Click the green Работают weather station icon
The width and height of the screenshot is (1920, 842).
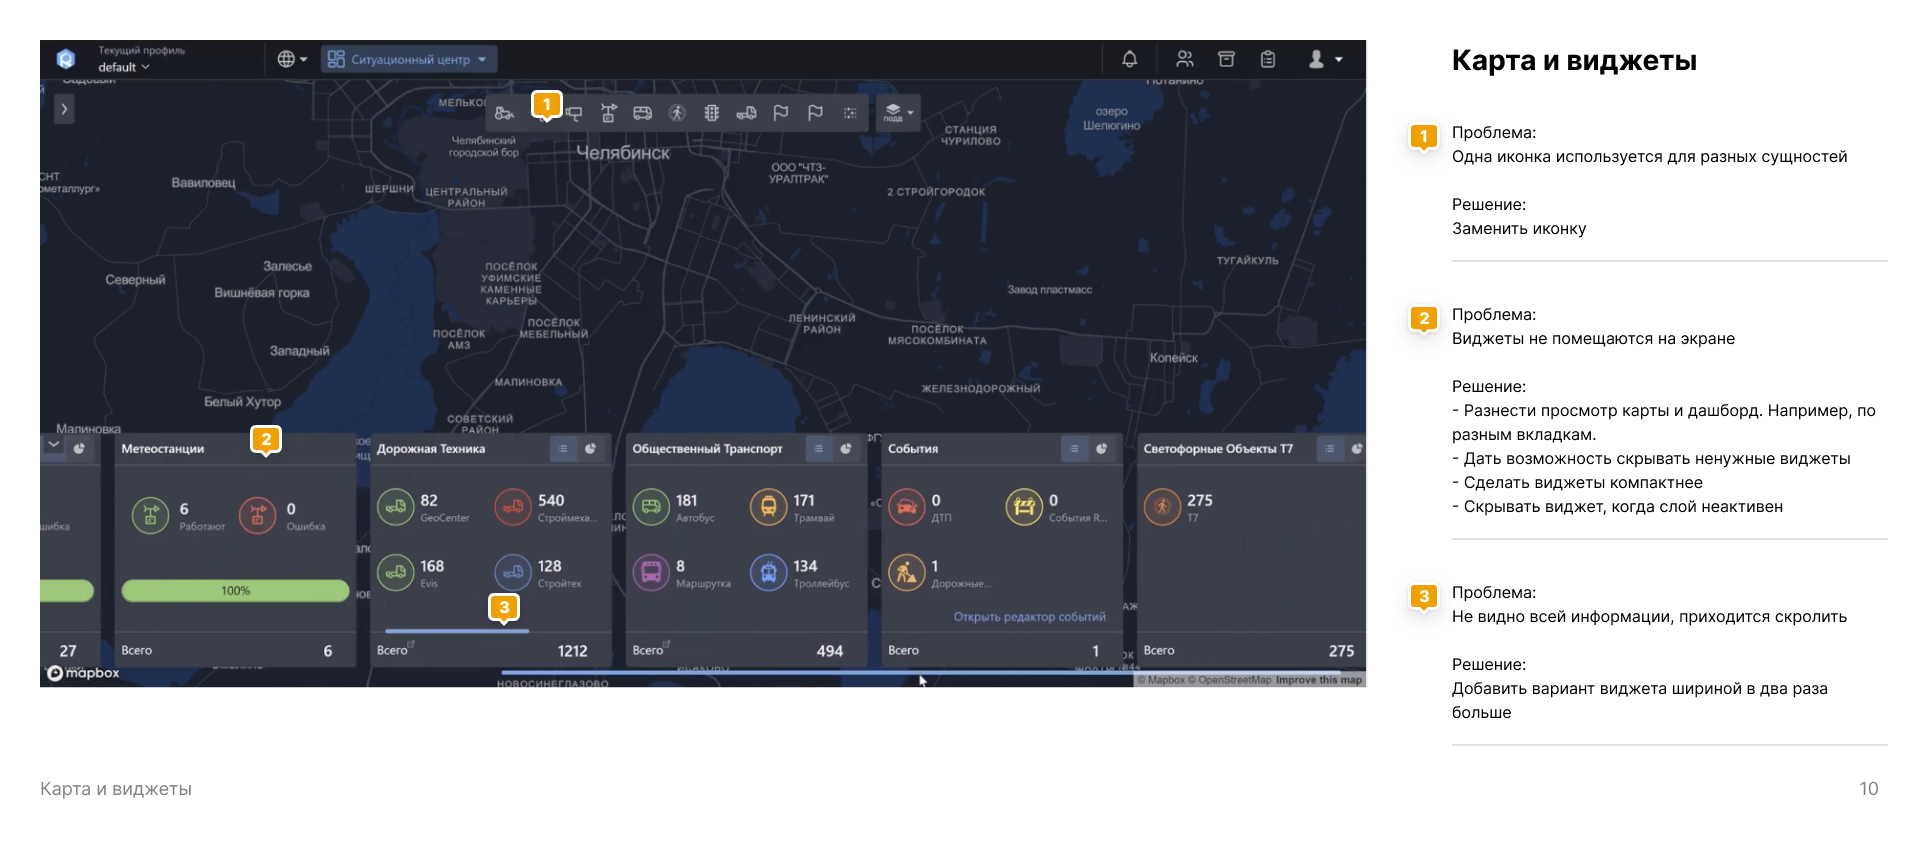pyautogui.click(x=150, y=516)
